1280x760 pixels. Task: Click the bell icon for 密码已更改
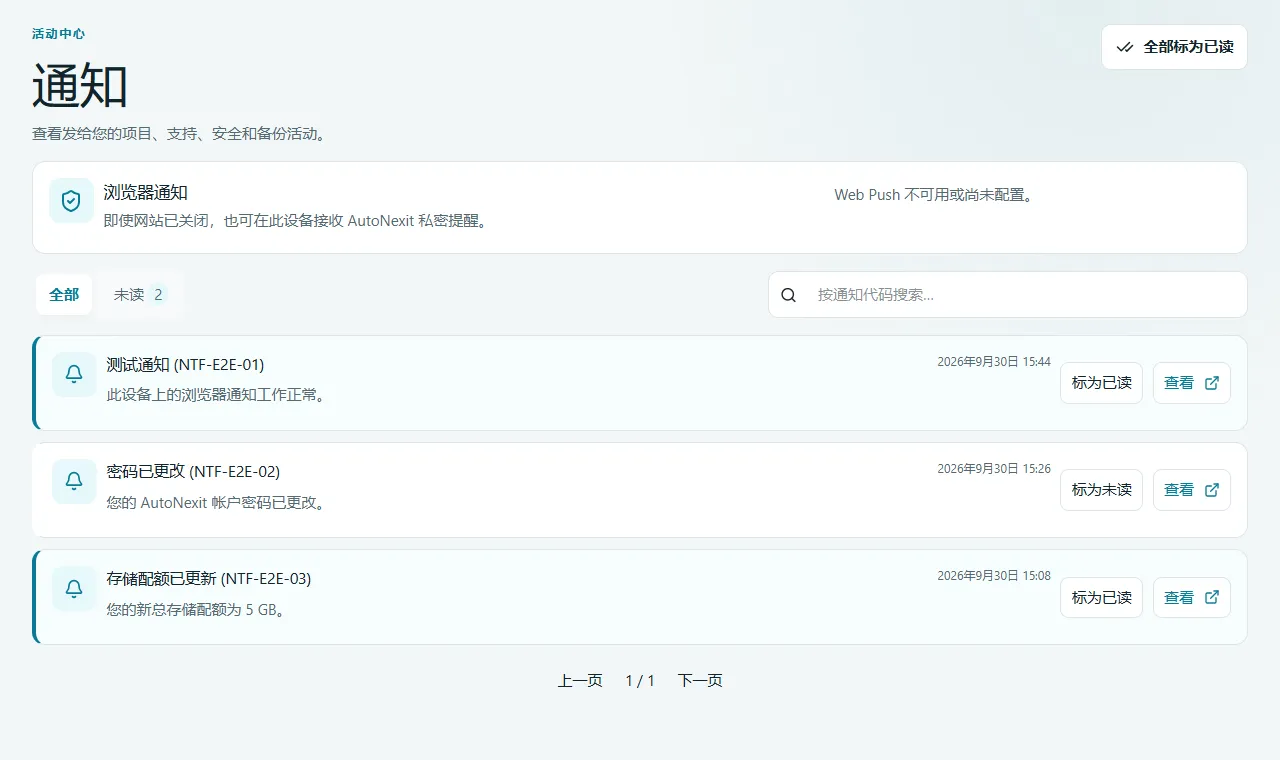(74, 481)
